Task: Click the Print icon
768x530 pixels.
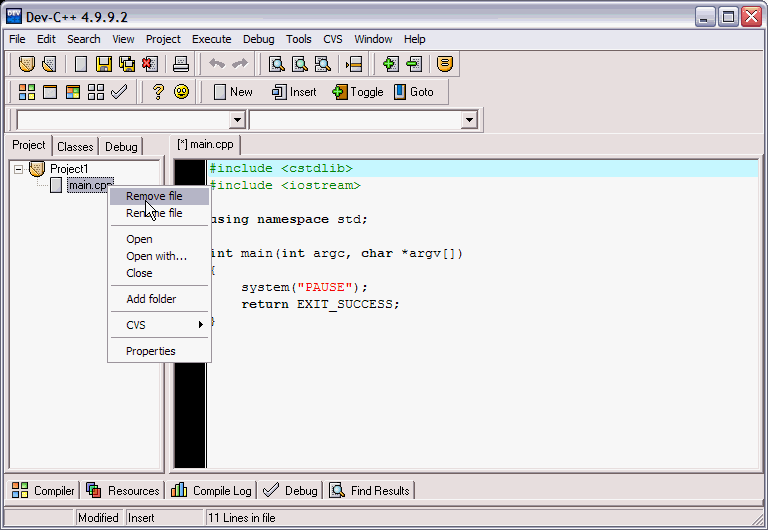Action: 181,64
